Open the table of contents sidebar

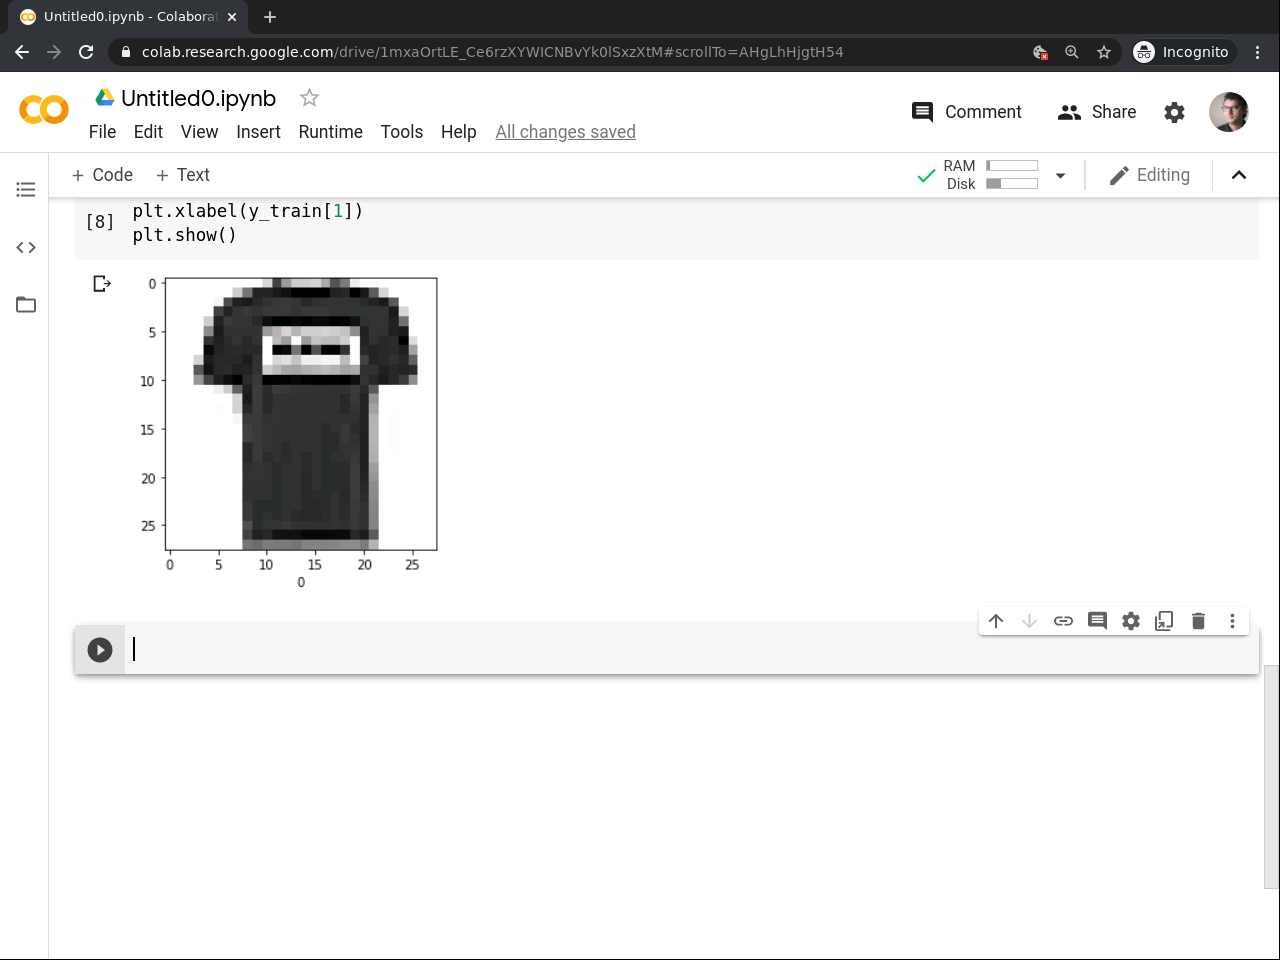coord(26,189)
